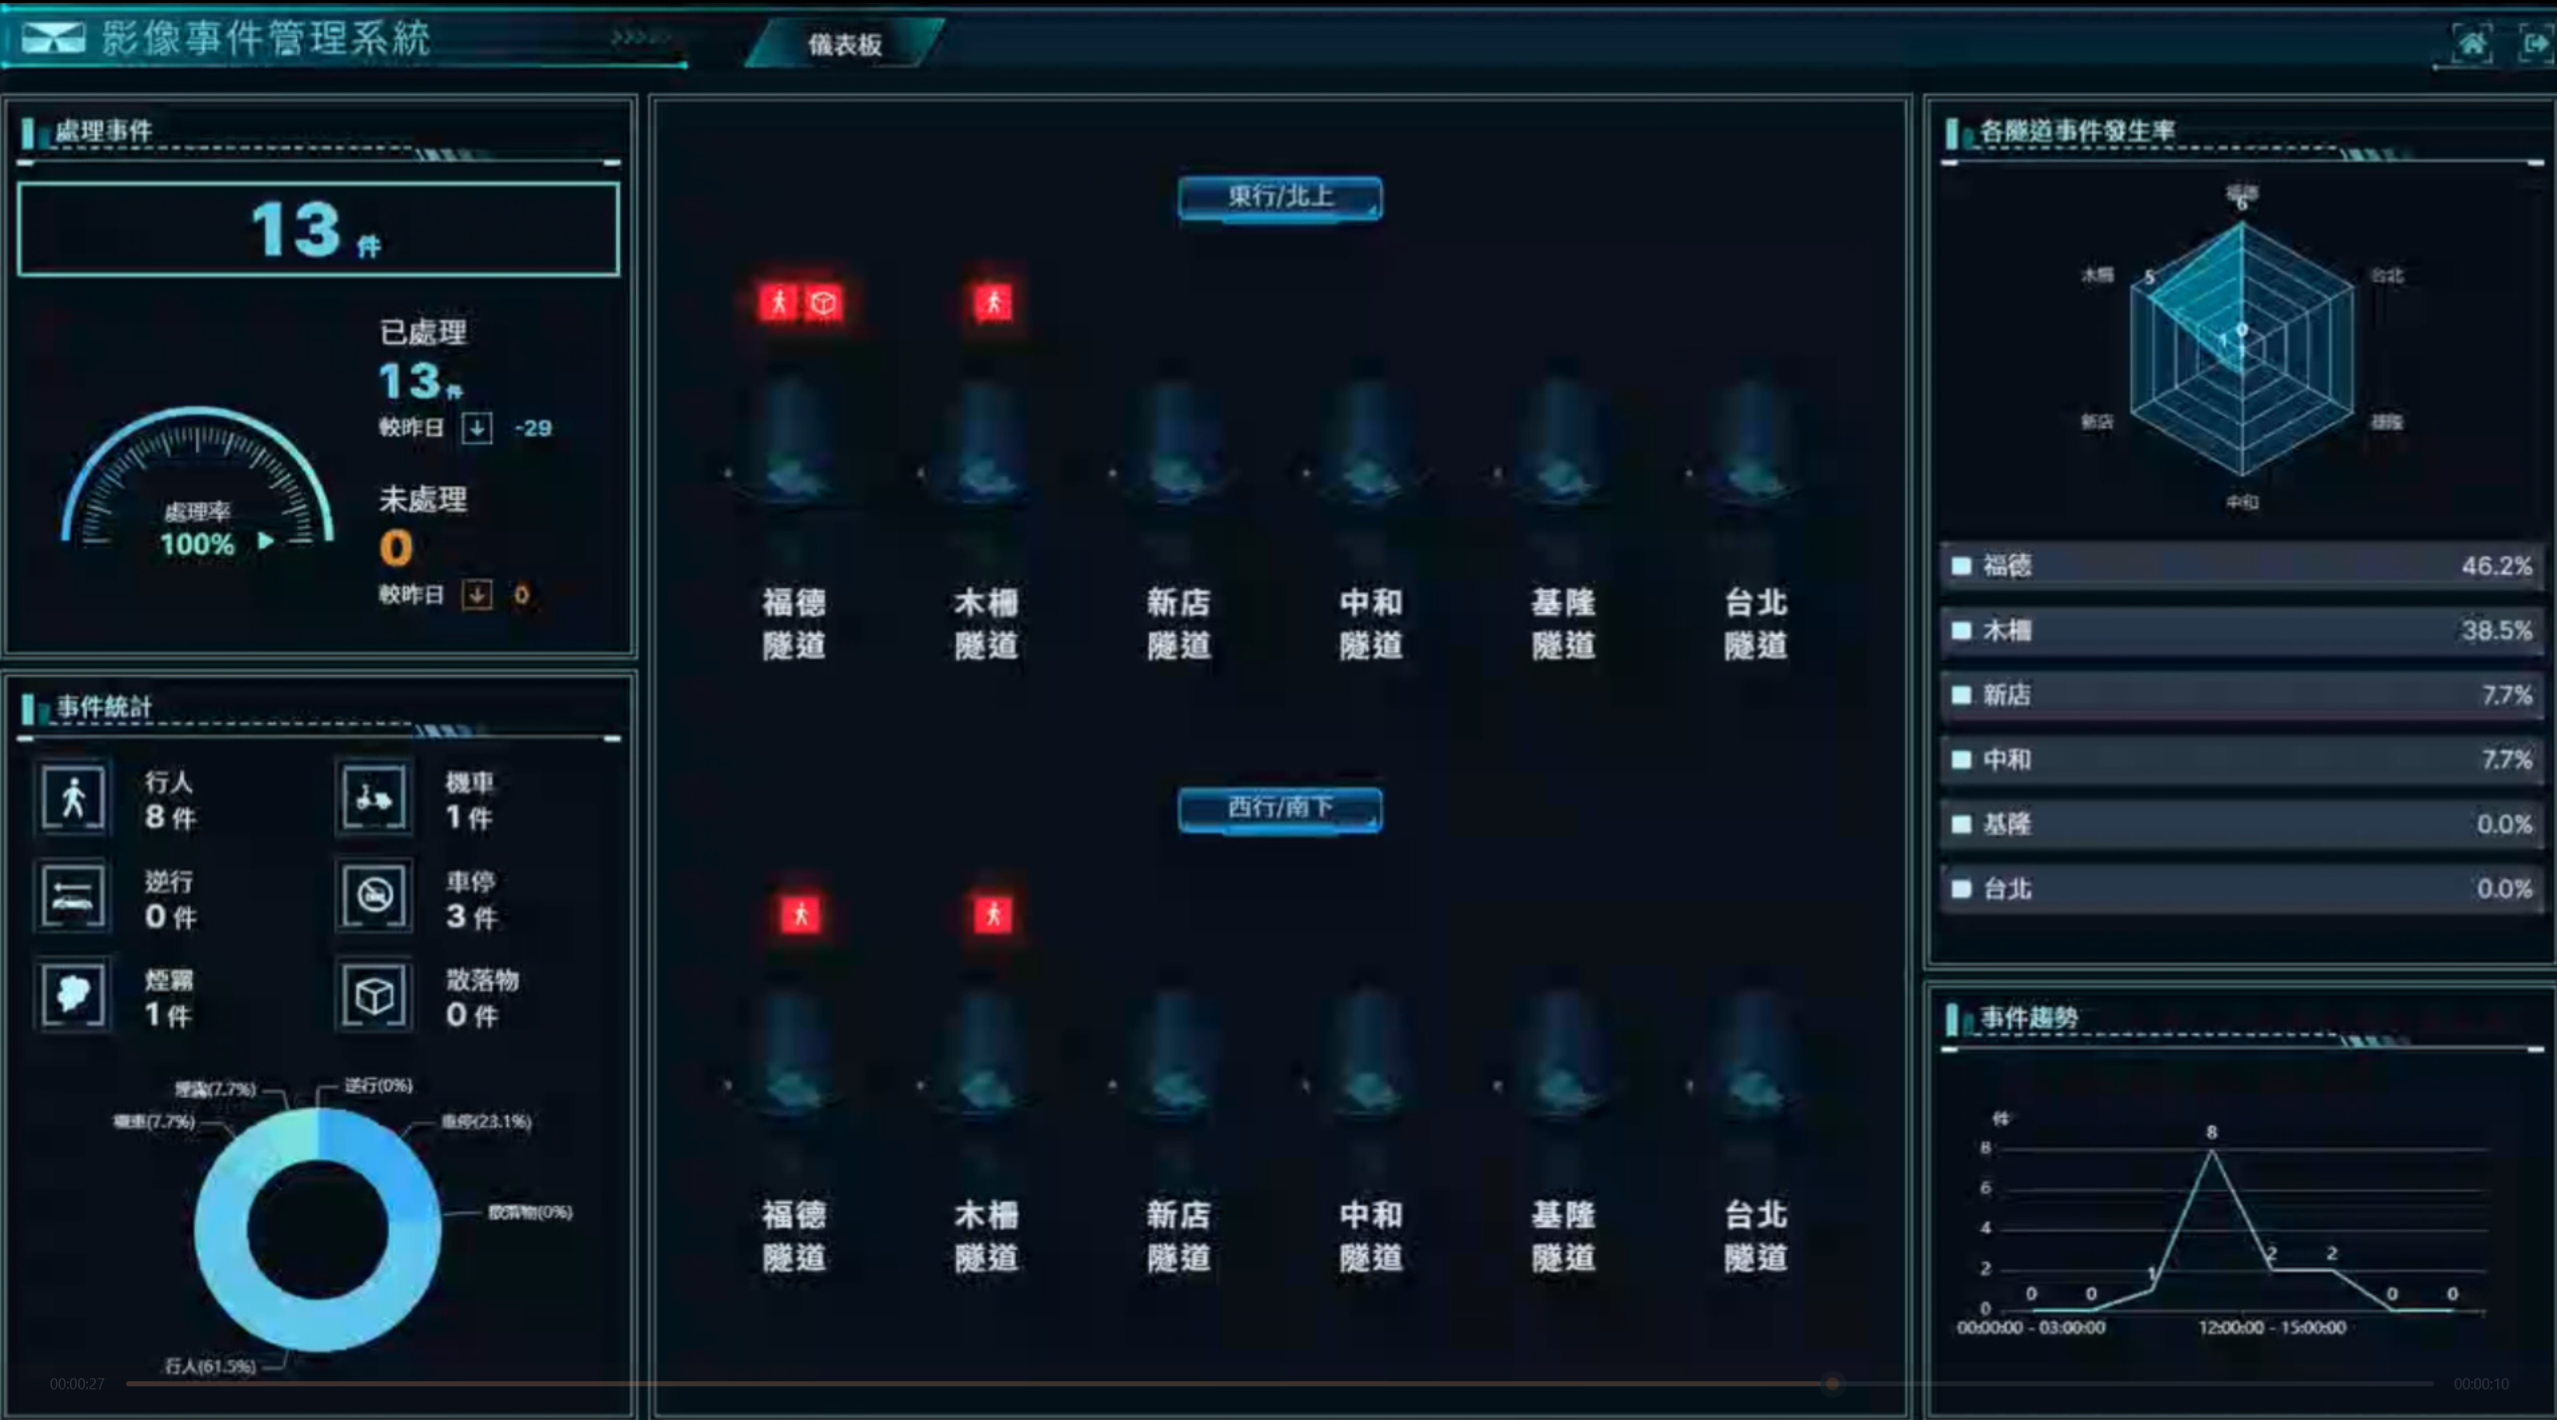Screen dimensions: 2557x1420
Task: Select eastbound 中和隧道 tunnel
Action: 1370,520
